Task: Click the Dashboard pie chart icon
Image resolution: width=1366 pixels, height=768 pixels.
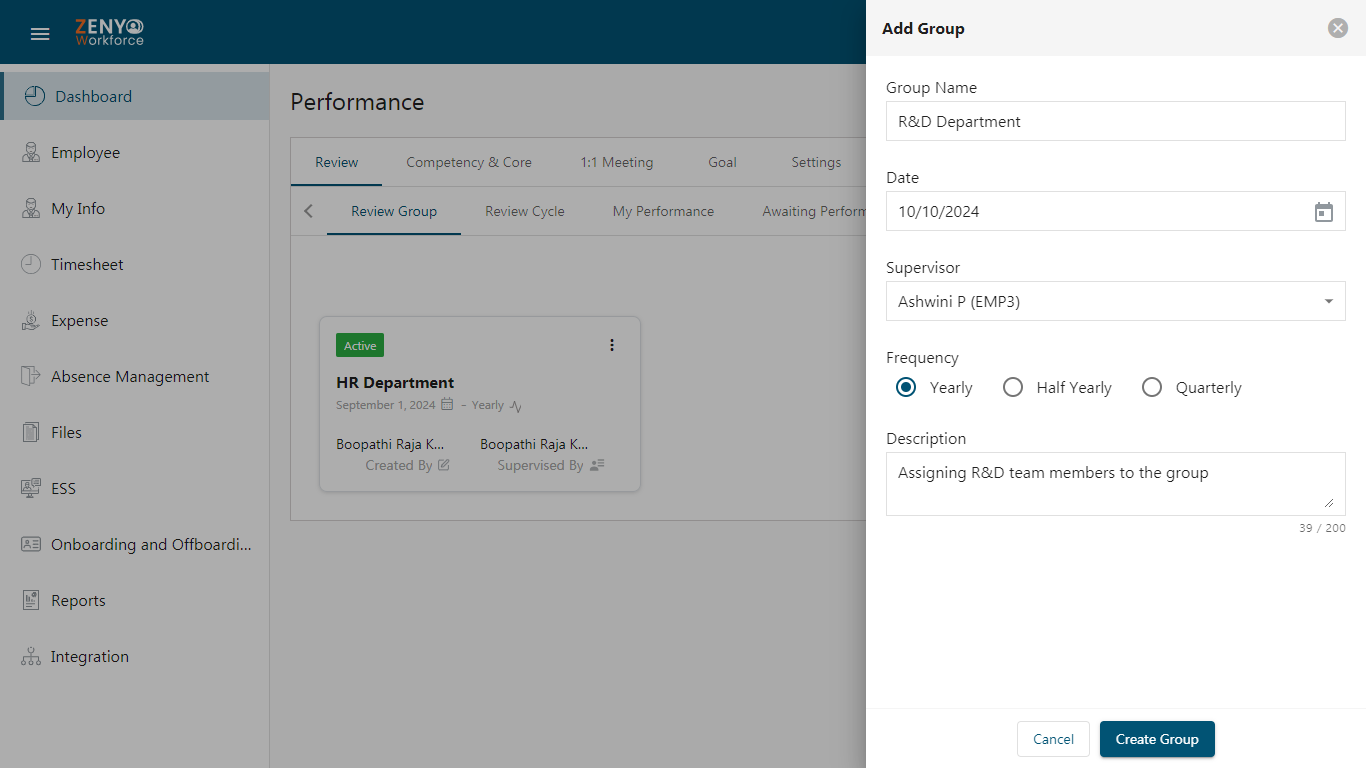Action: [35, 96]
